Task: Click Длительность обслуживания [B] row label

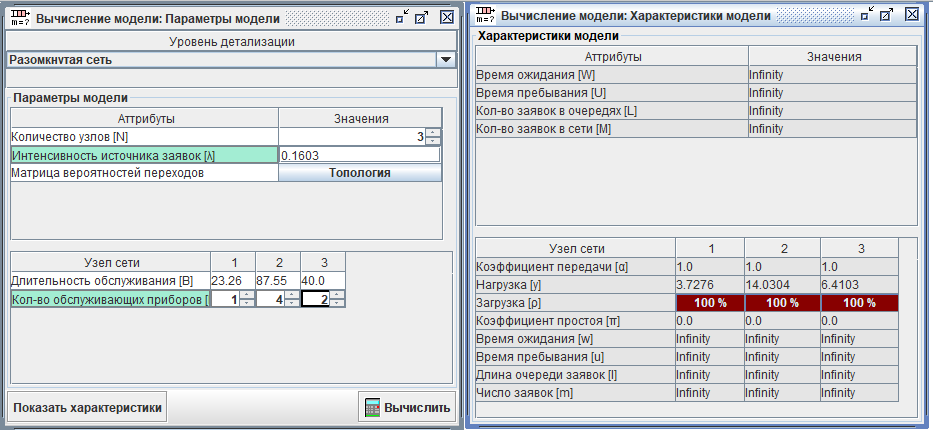Action: coord(110,281)
